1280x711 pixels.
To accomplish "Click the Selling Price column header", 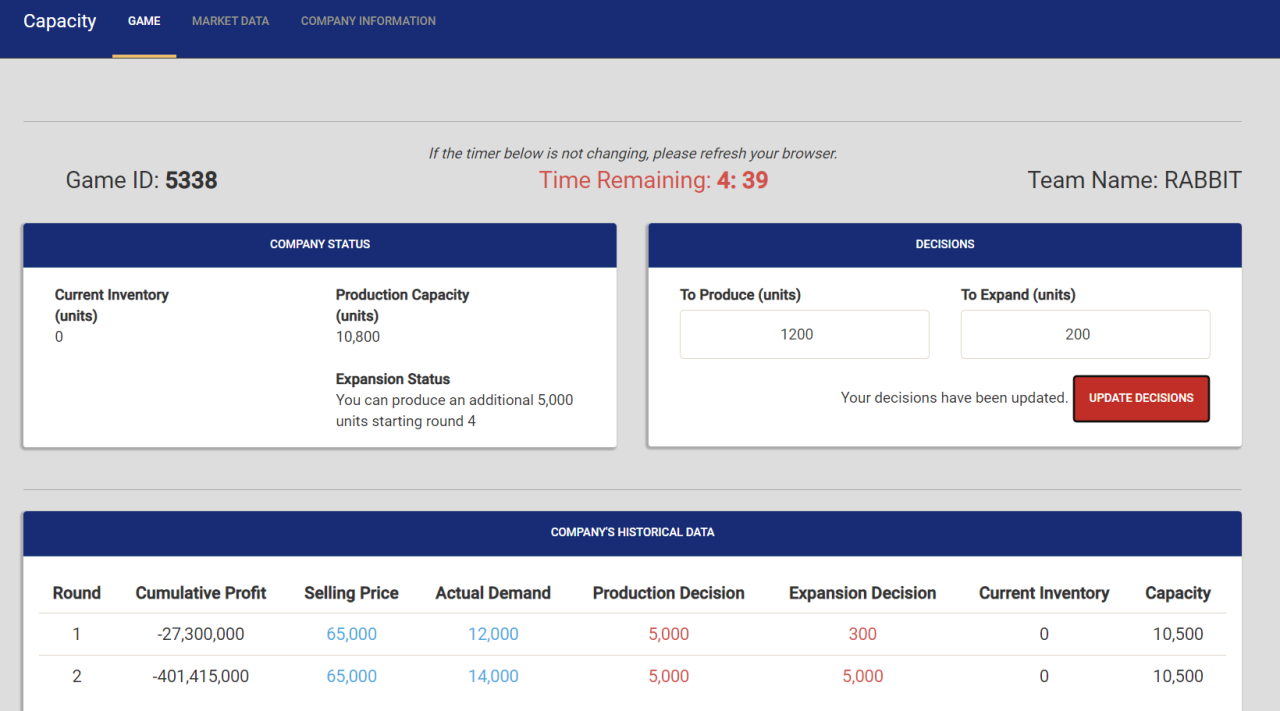I will [x=351, y=593].
